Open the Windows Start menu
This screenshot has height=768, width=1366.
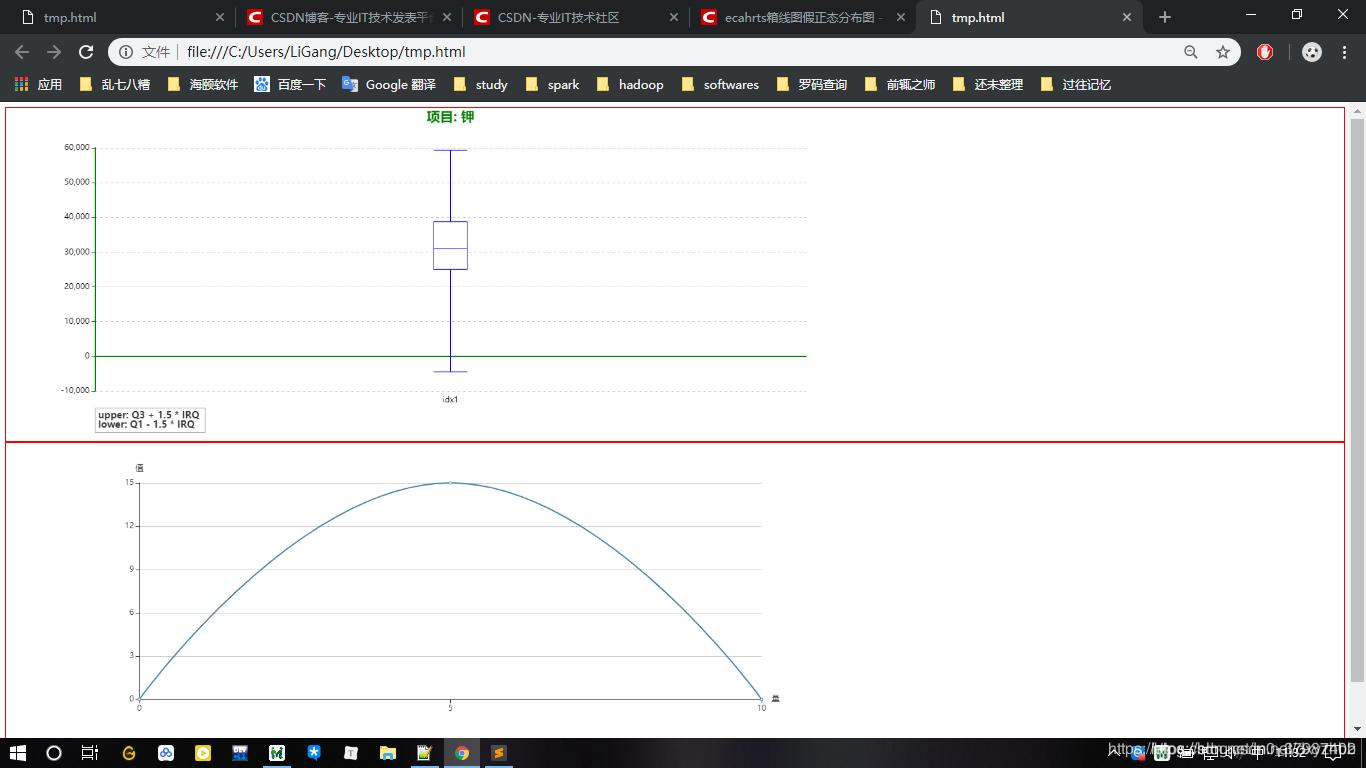(18, 753)
